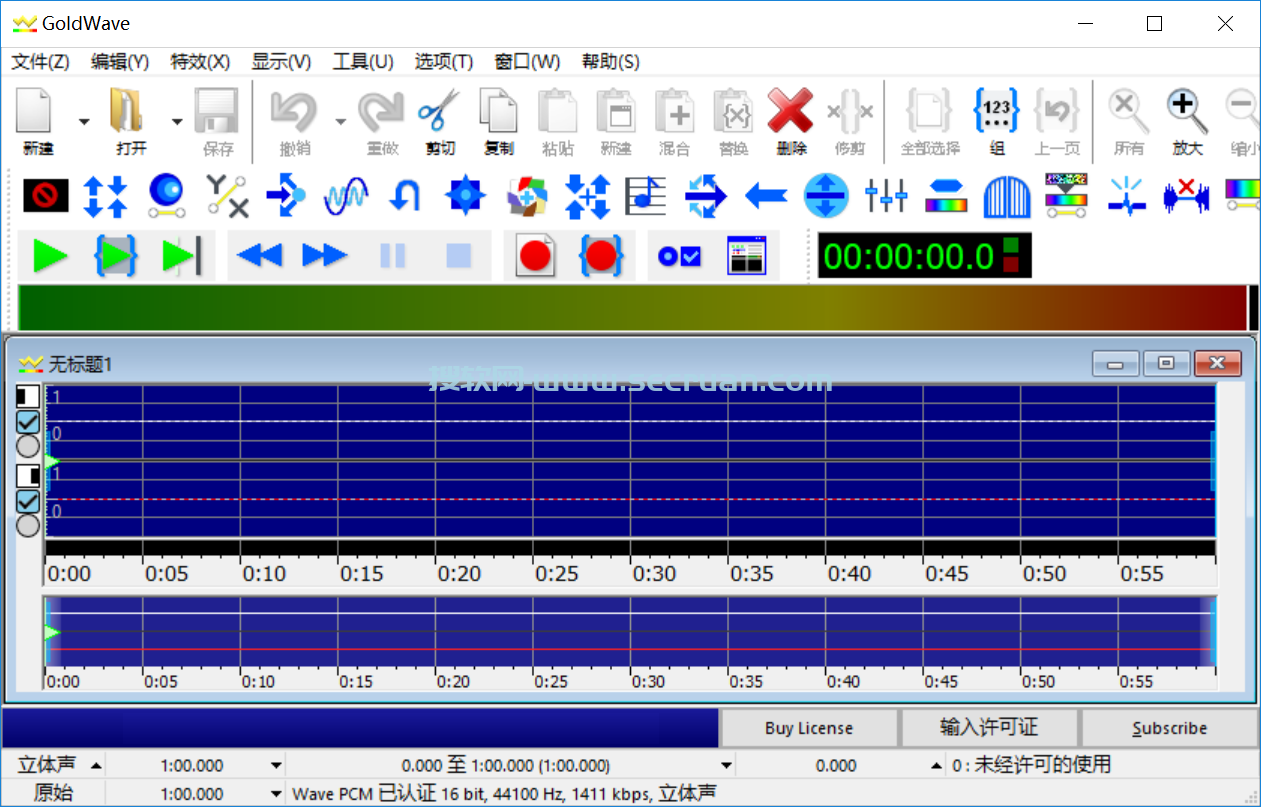This screenshot has height=807, width=1261.
Task: Open the 编辑(Y) menu
Action: (120, 61)
